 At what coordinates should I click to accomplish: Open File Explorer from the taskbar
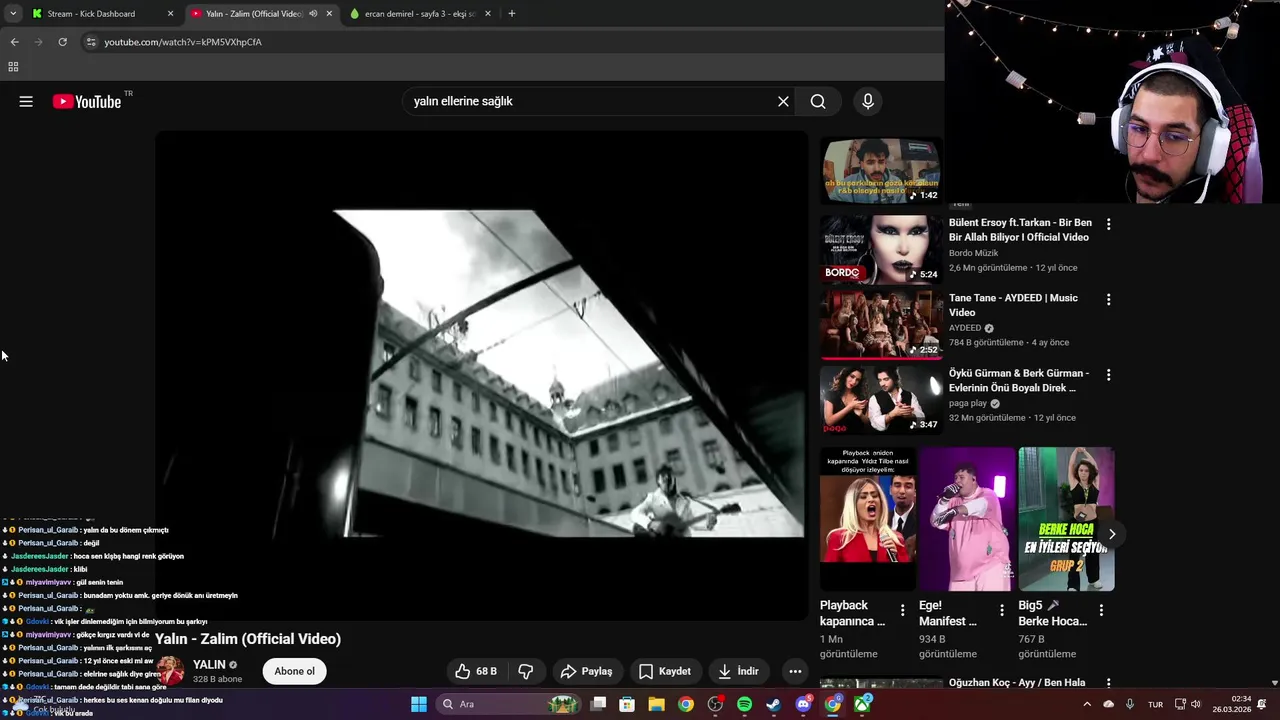tap(656, 704)
